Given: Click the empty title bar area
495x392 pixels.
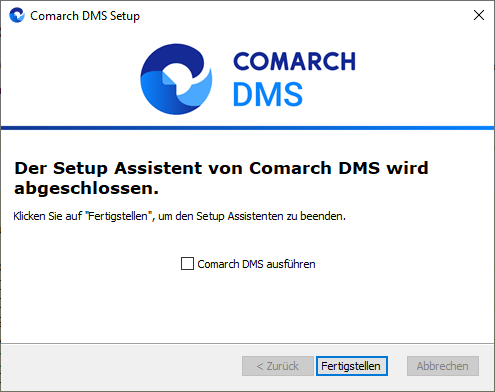Looking at the screenshot, I should click(x=300, y=15).
